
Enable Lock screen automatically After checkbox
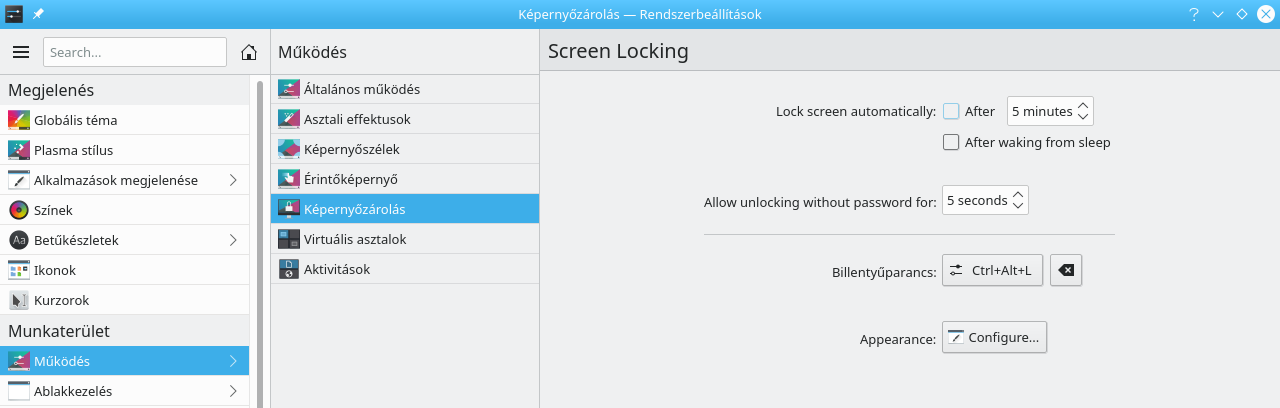951,111
